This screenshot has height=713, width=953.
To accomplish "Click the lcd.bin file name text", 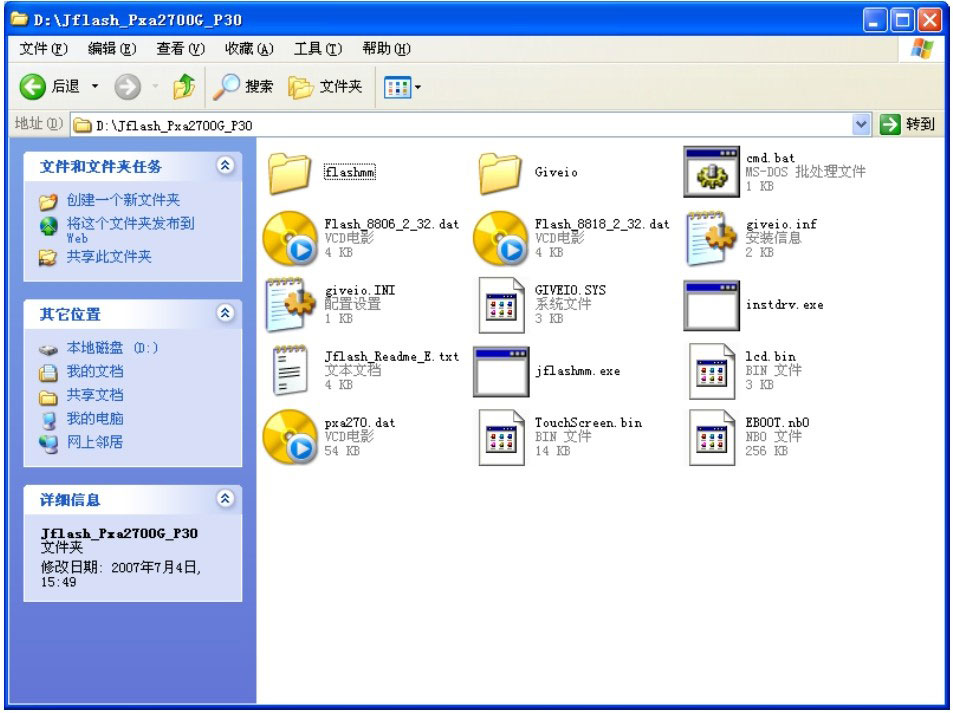I will 771,356.
